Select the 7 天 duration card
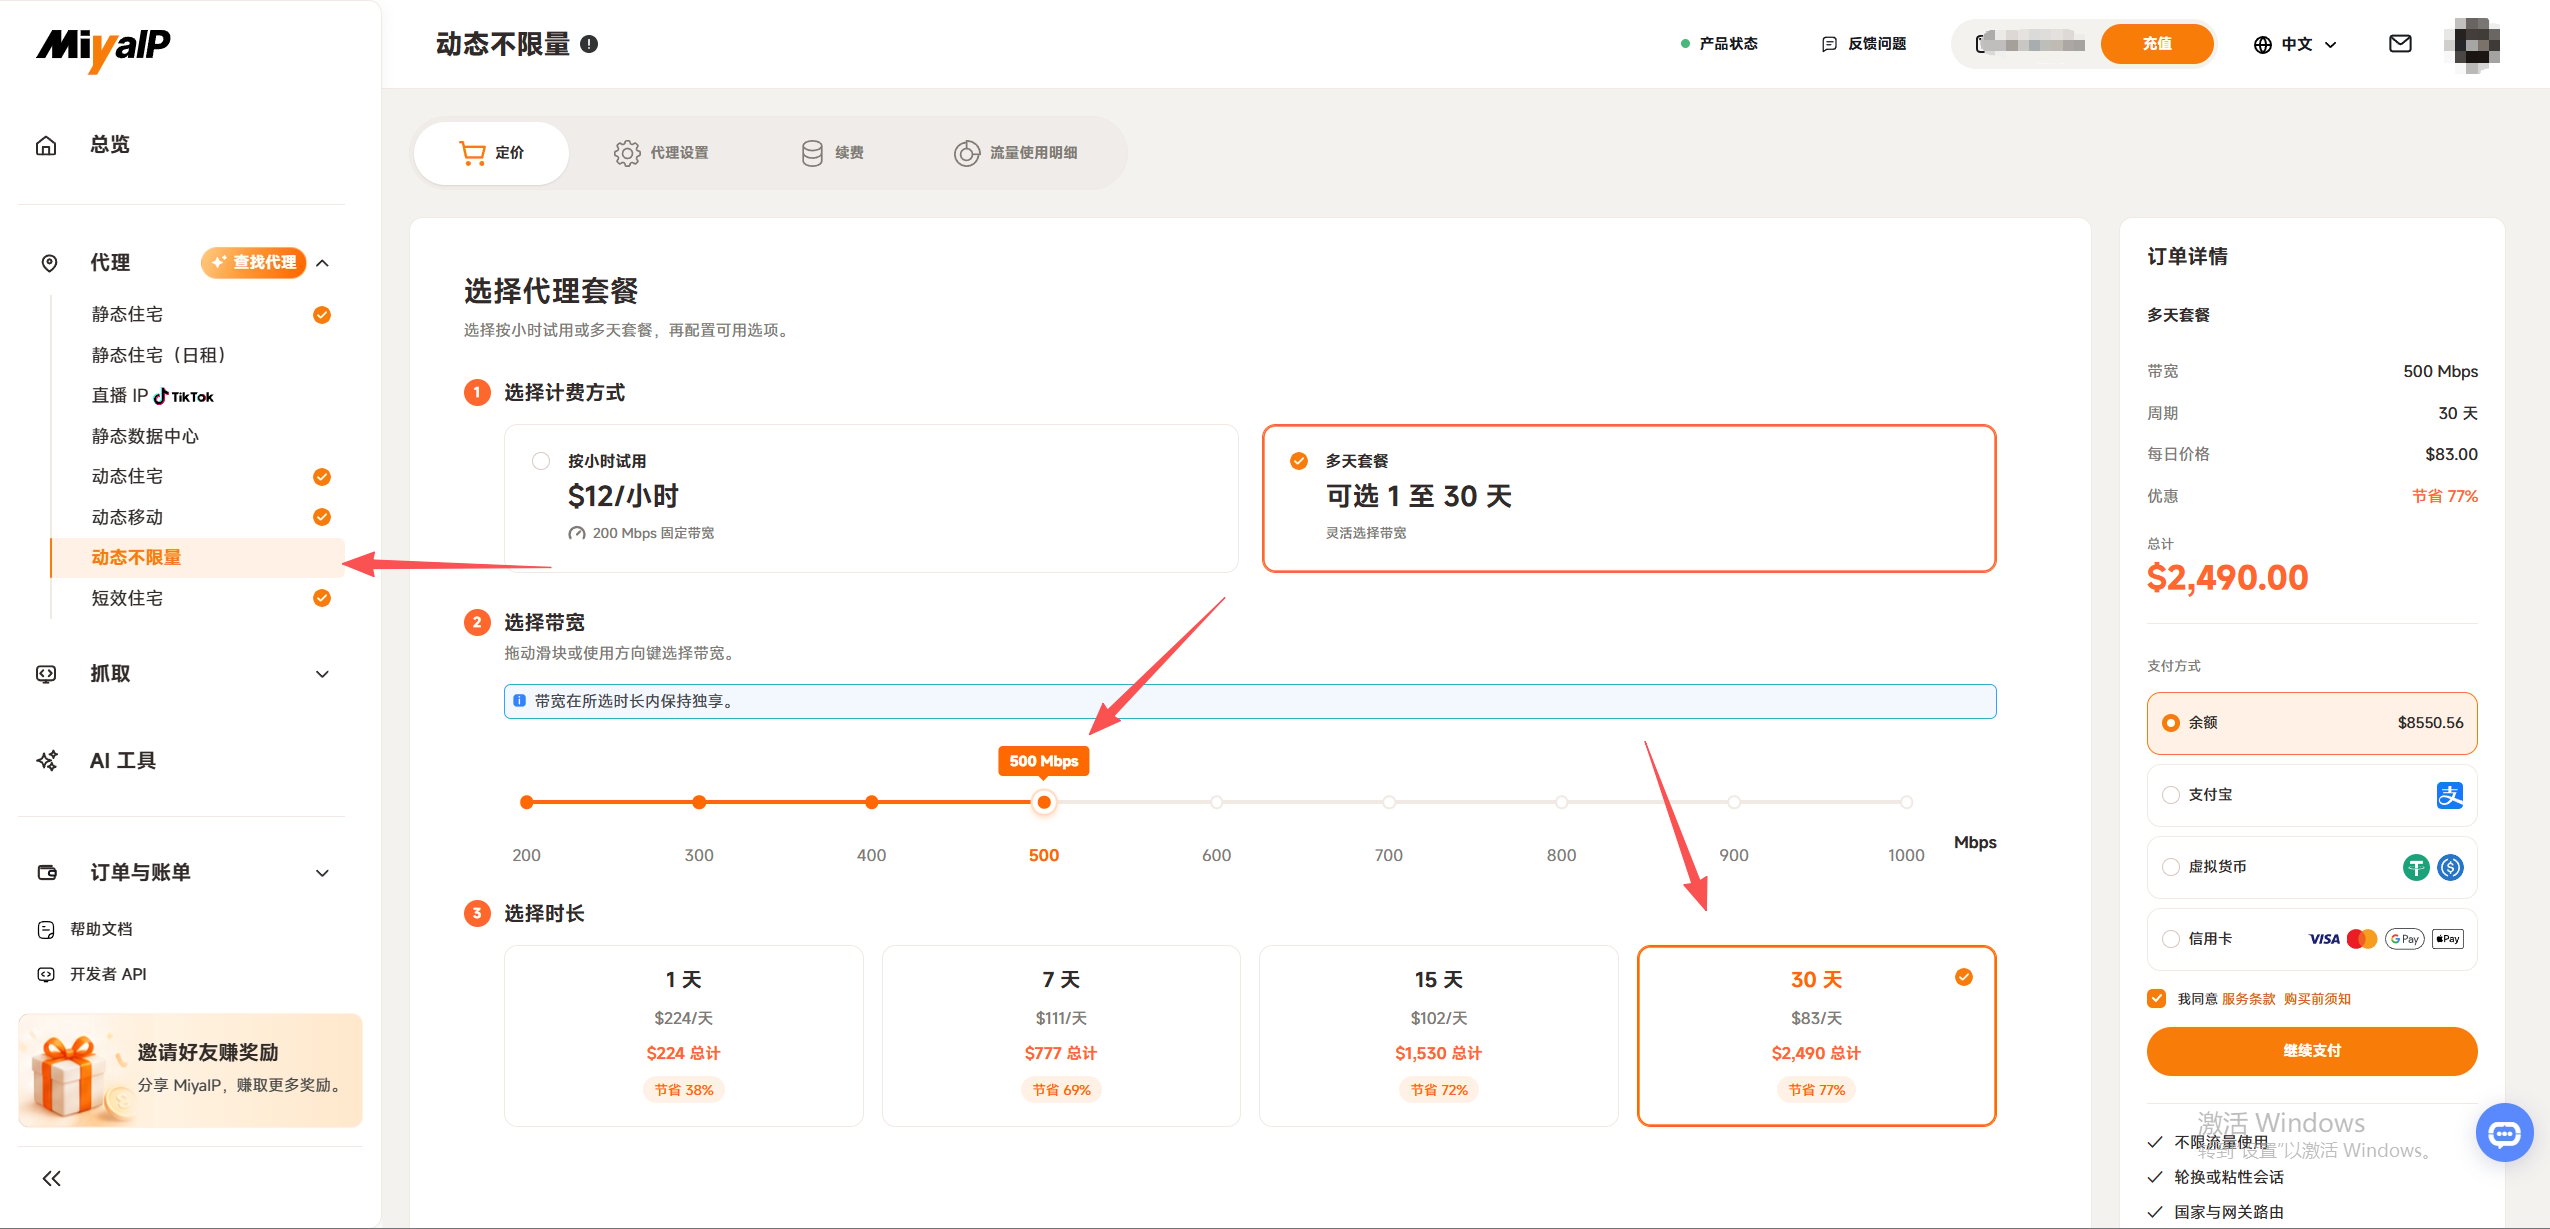Viewport: 2550px width, 1229px height. click(x=1061, y=1036)
